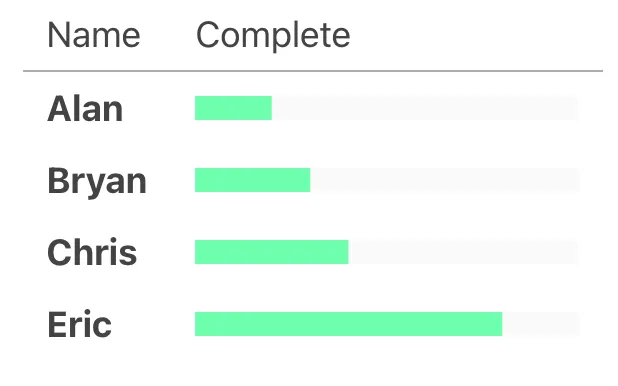The image size is (618, 386).
Task: Select the Eric row name
Action: 79,324
